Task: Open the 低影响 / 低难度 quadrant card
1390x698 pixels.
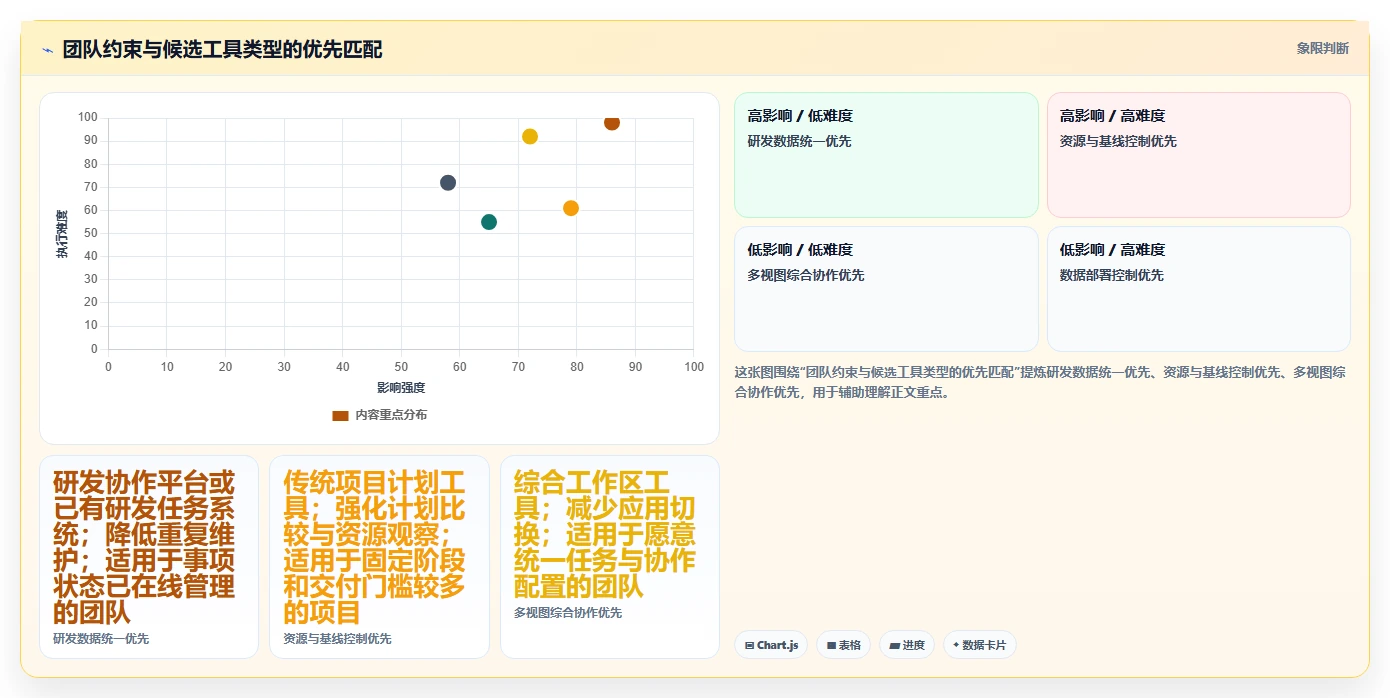Action: [x=886, y=289]
